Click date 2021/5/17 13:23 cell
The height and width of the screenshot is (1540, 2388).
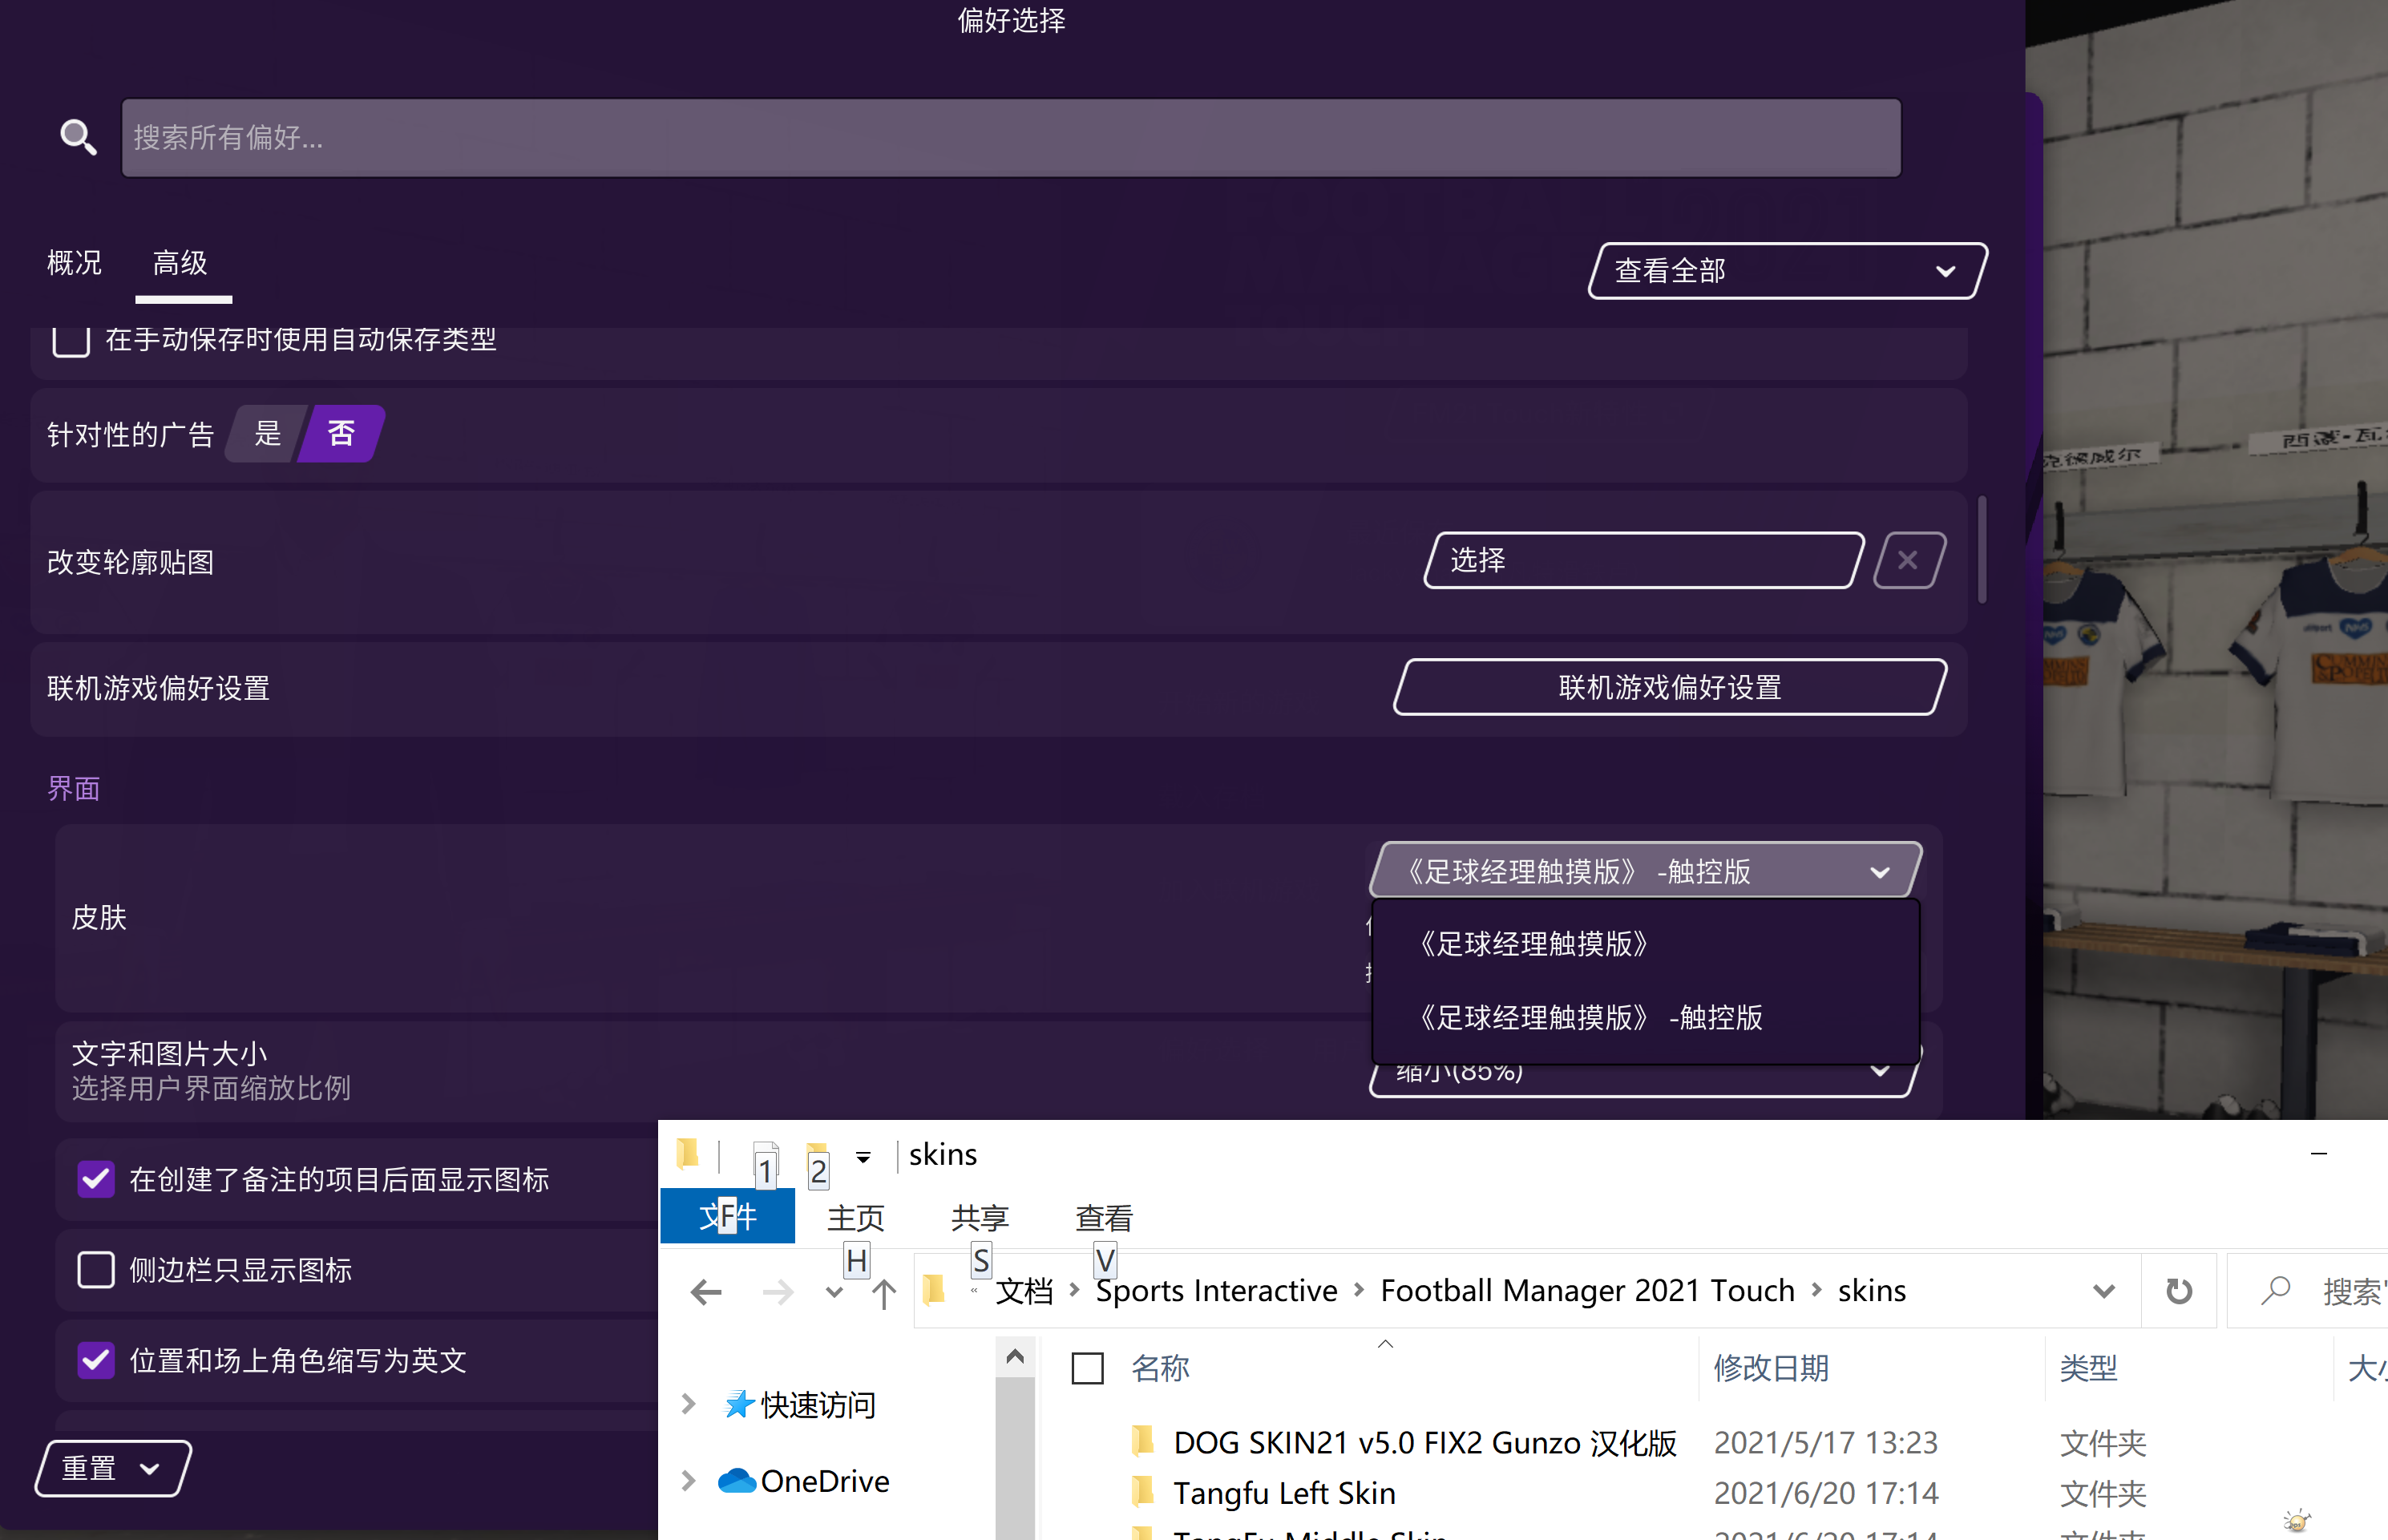point(1825,1442)
